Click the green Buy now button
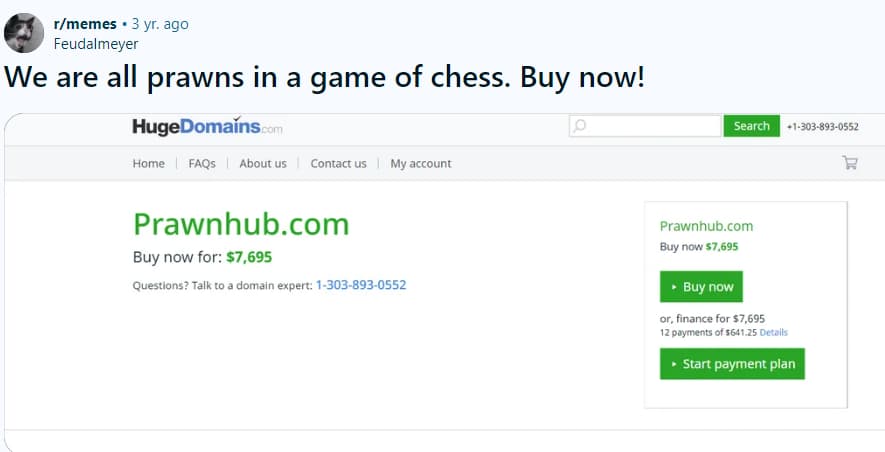This screenshot has height=452, width=885. [x=701, y=287]
